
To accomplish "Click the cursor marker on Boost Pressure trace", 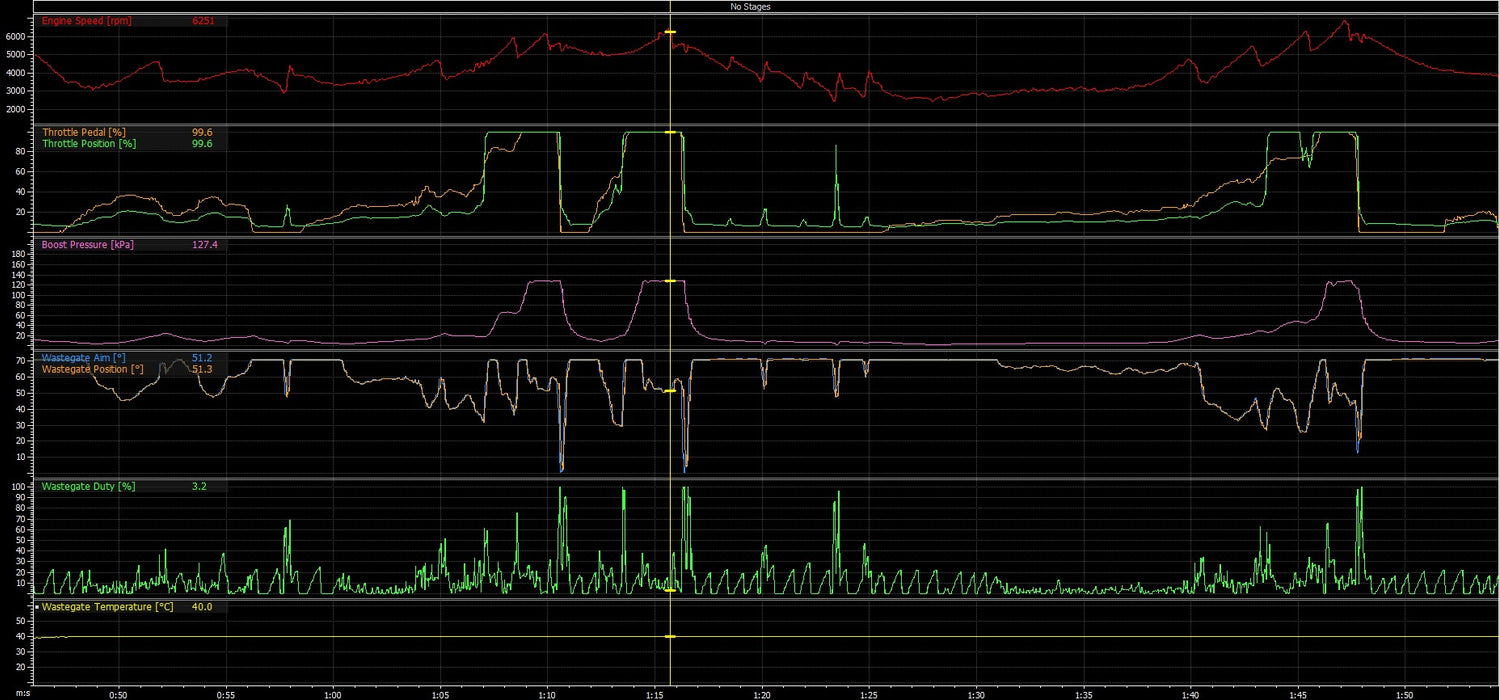I will click(669, 281).
